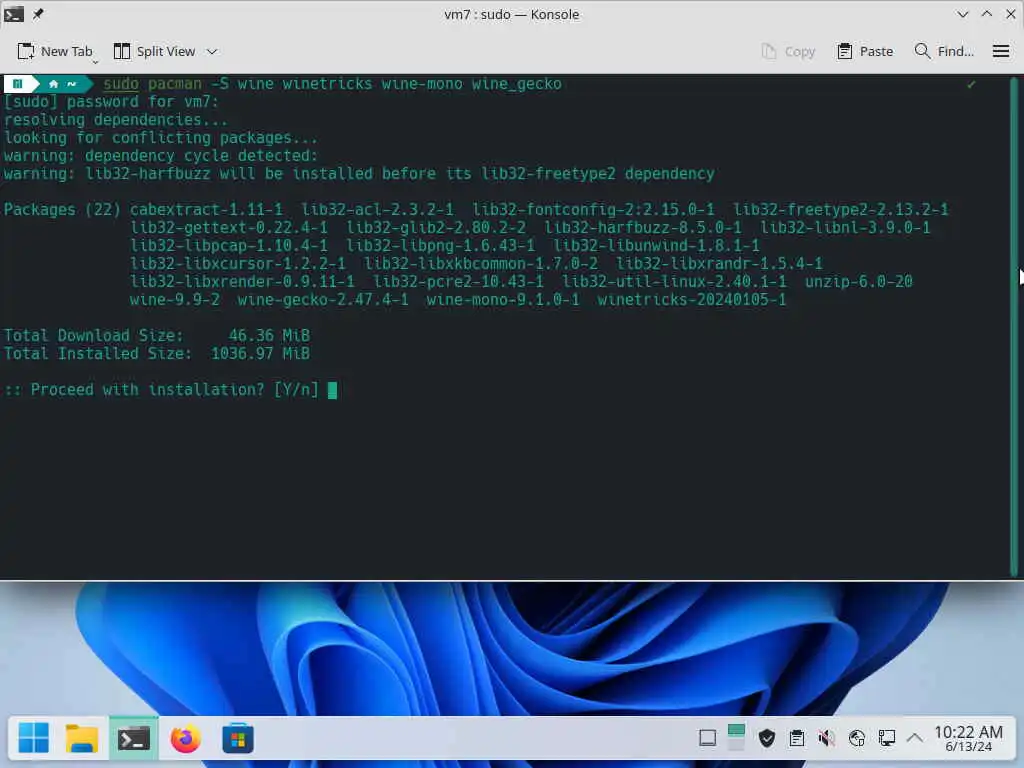The width and height of the screenshot is (1024, 768).
Task: Click the muted volume tray icon
Action: [x=826, y=739]
